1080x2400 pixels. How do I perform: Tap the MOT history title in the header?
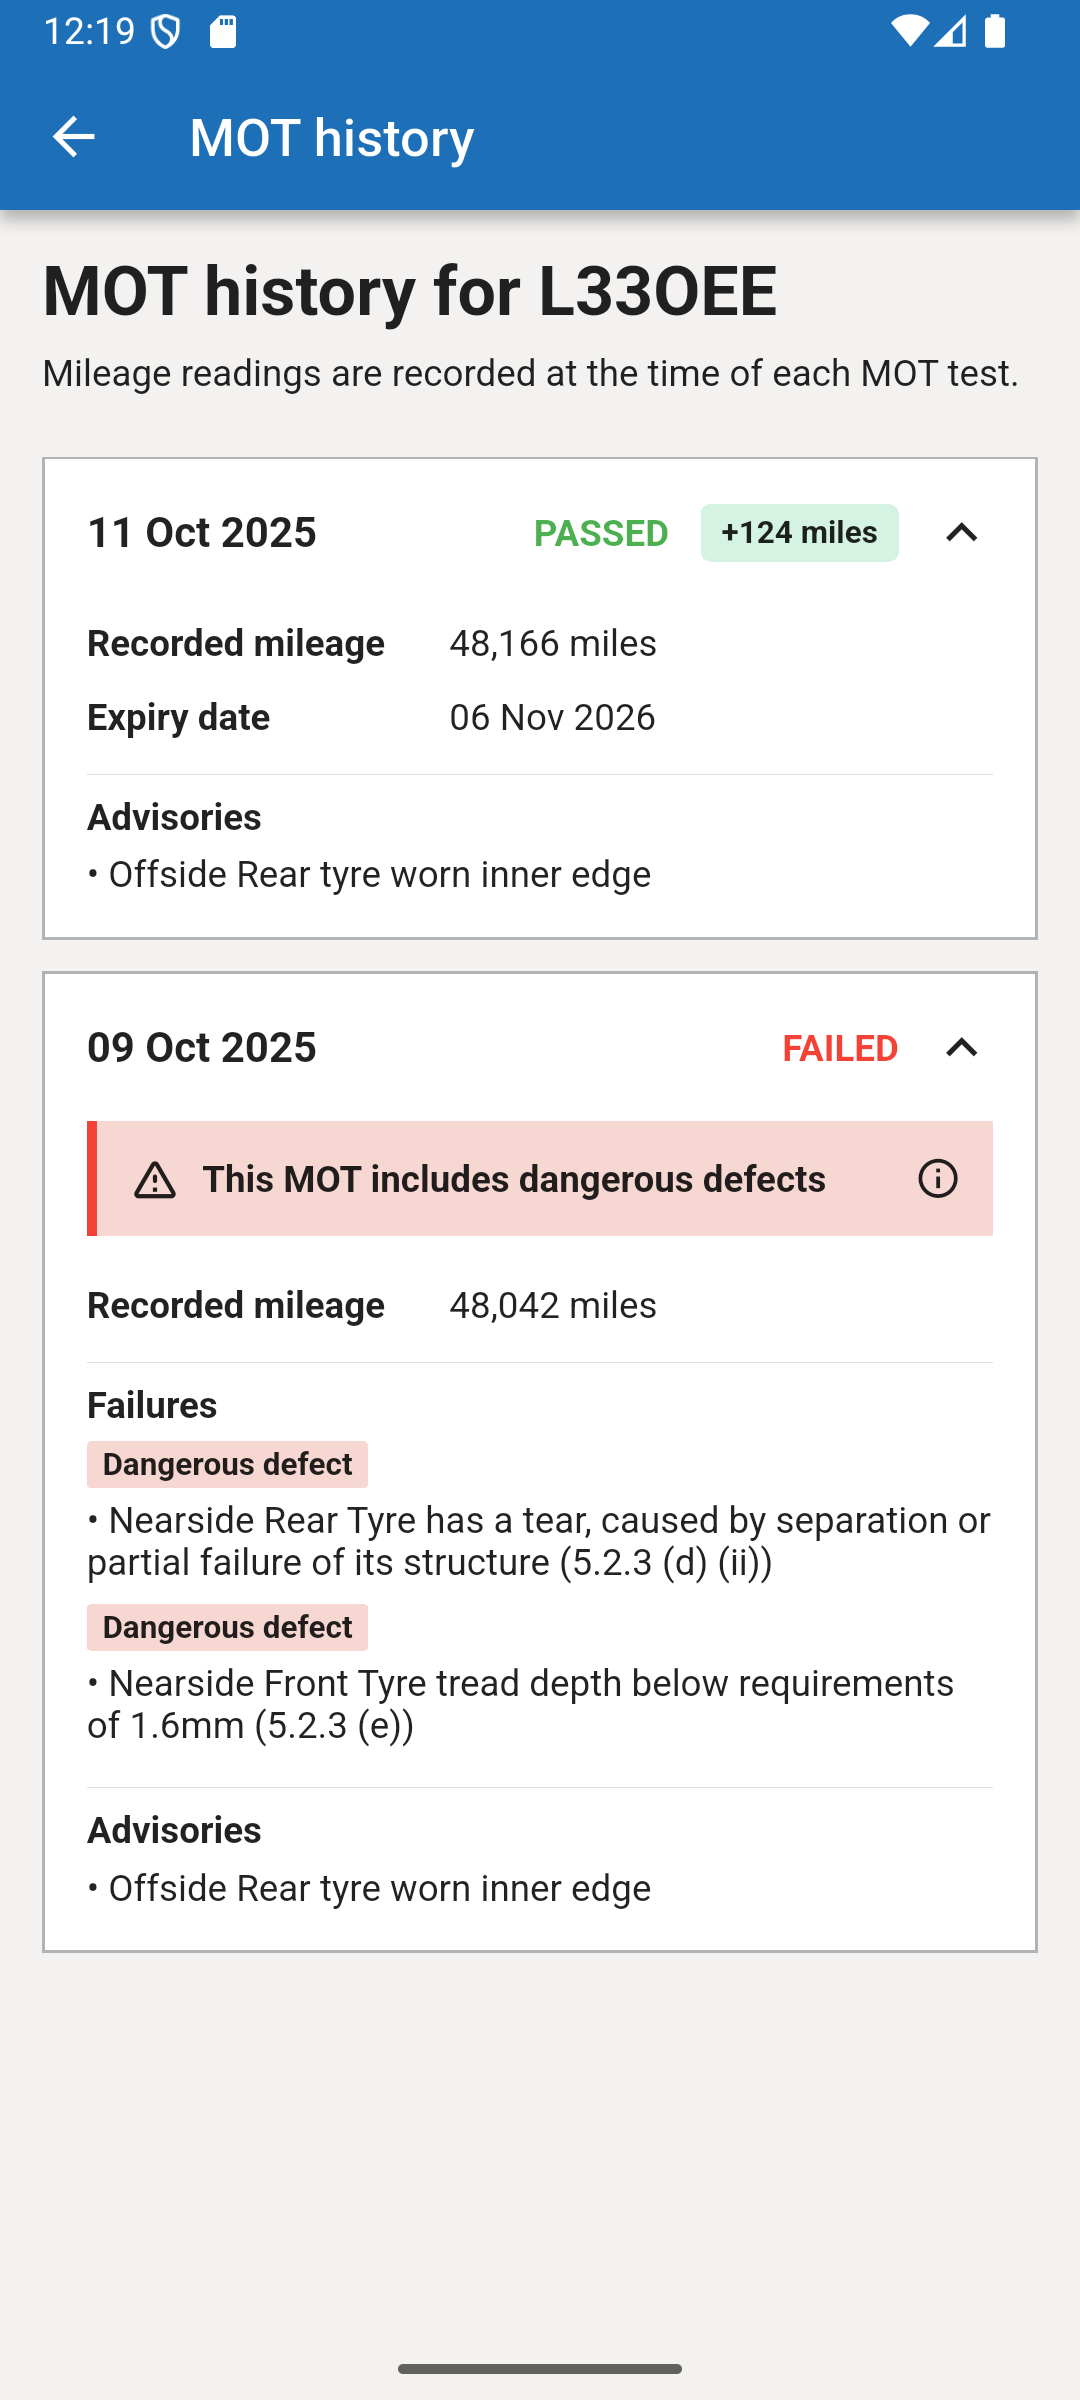(331, 136)
